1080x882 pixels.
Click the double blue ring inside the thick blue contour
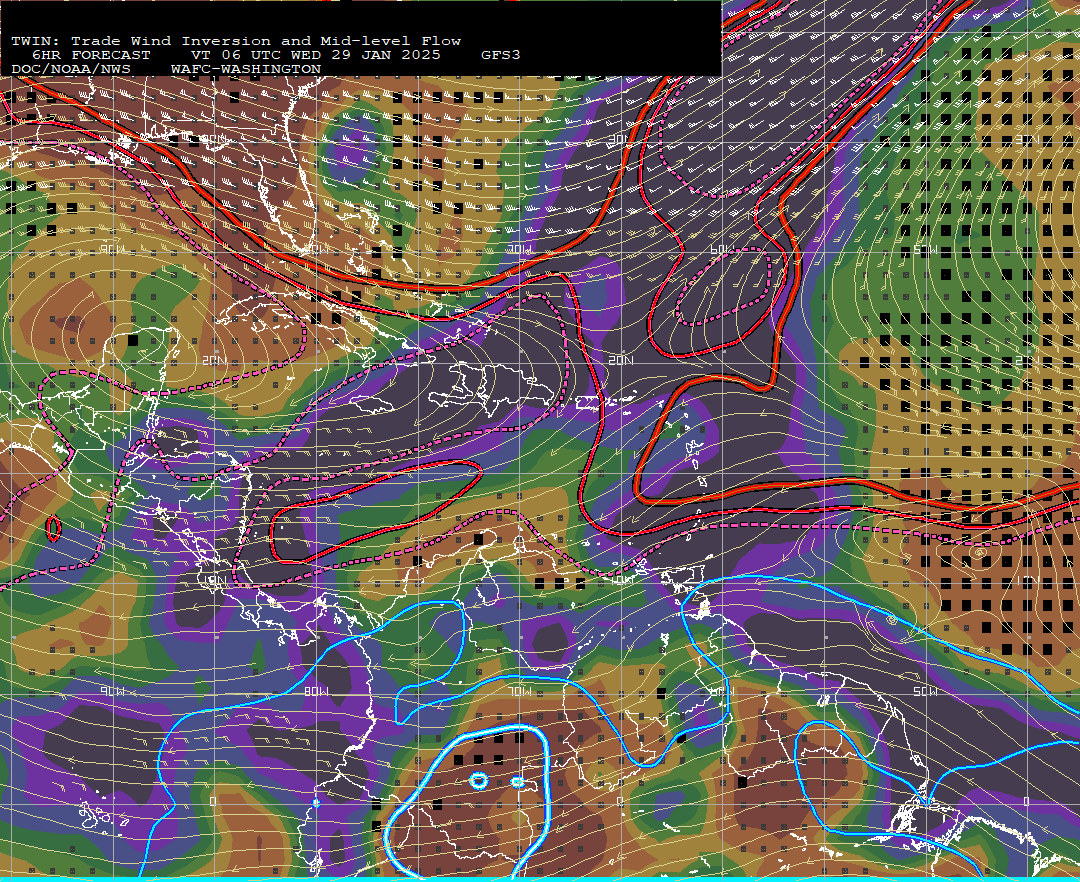(x=479, y=781)
